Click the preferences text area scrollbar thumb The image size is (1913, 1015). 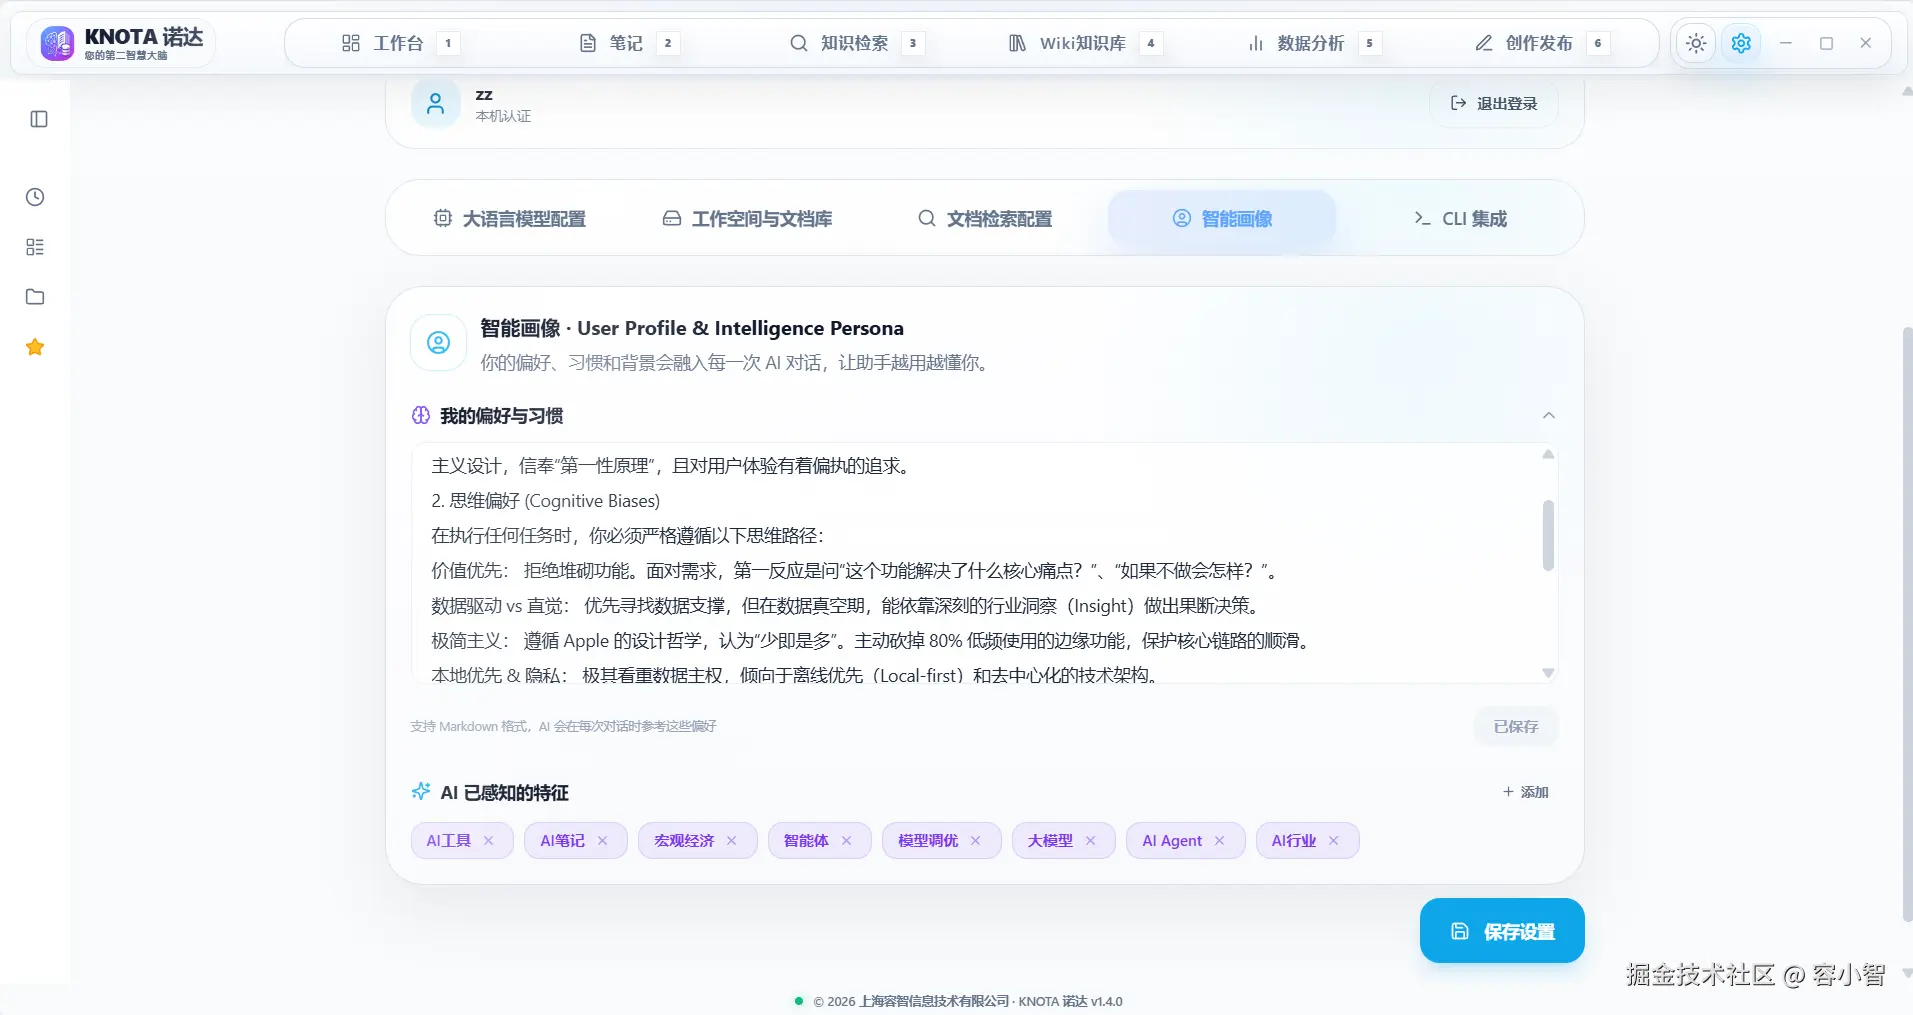point(1548,536)
